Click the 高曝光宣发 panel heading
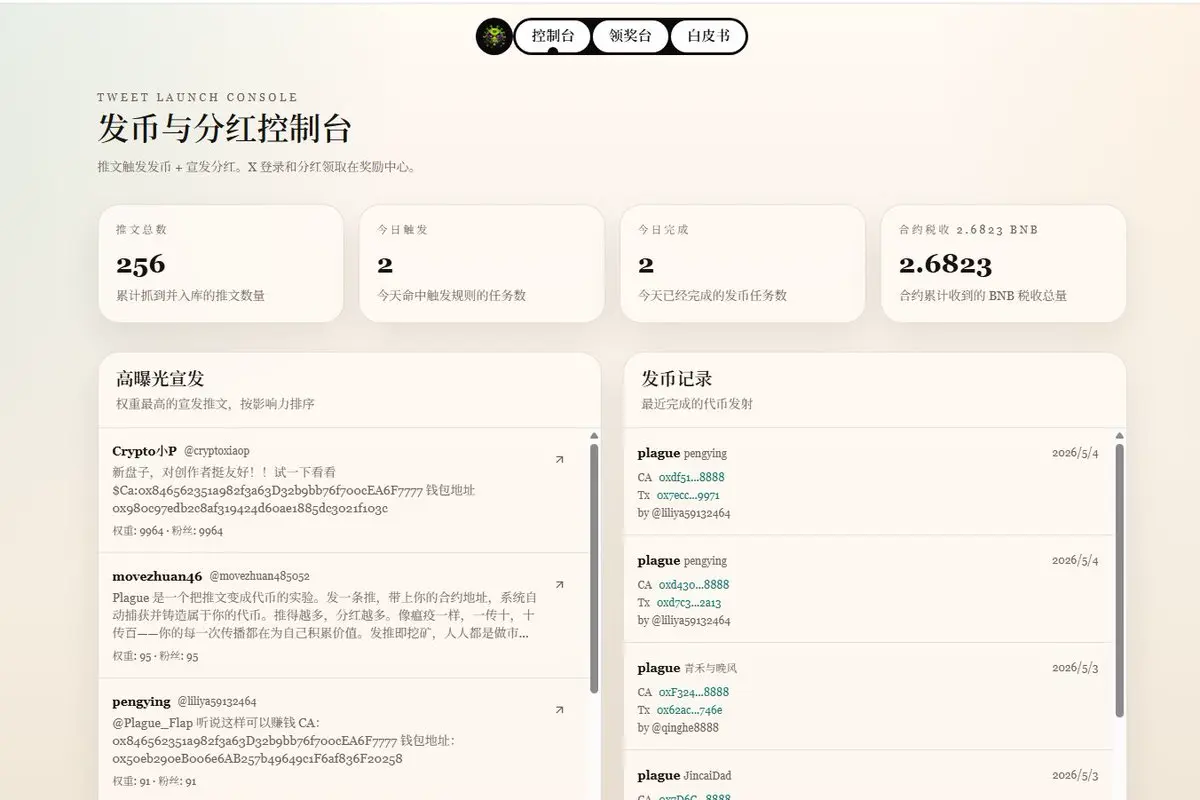The image size is (1200, 800). point(160,379)
